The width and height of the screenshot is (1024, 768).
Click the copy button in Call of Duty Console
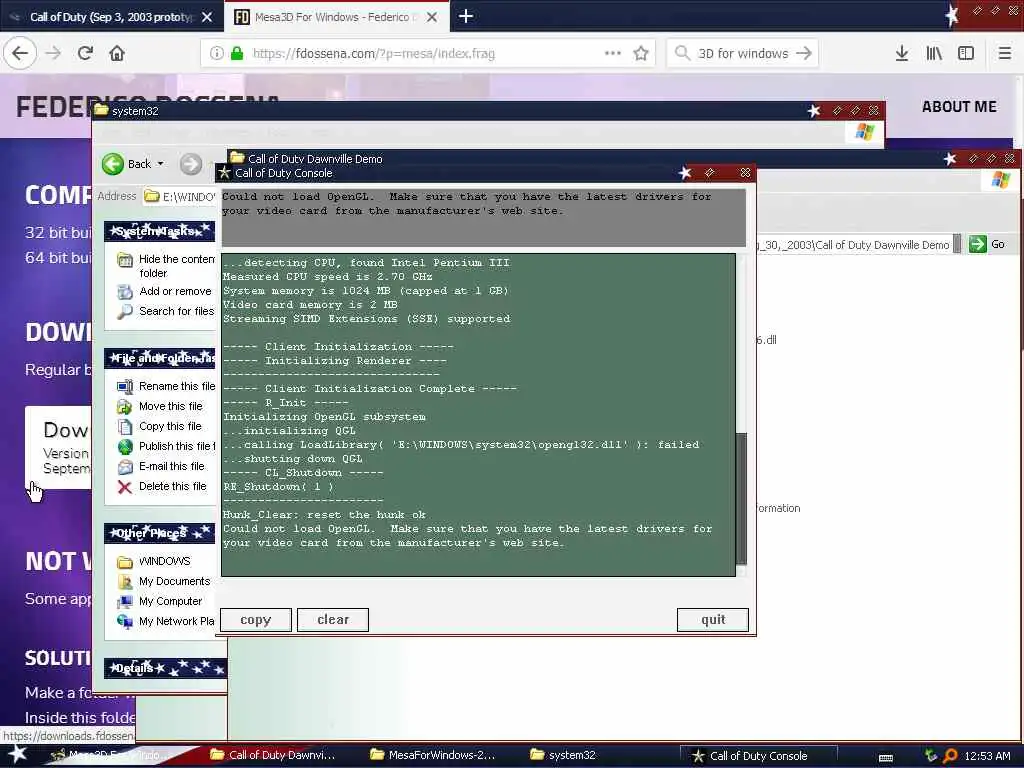[255, 620]
